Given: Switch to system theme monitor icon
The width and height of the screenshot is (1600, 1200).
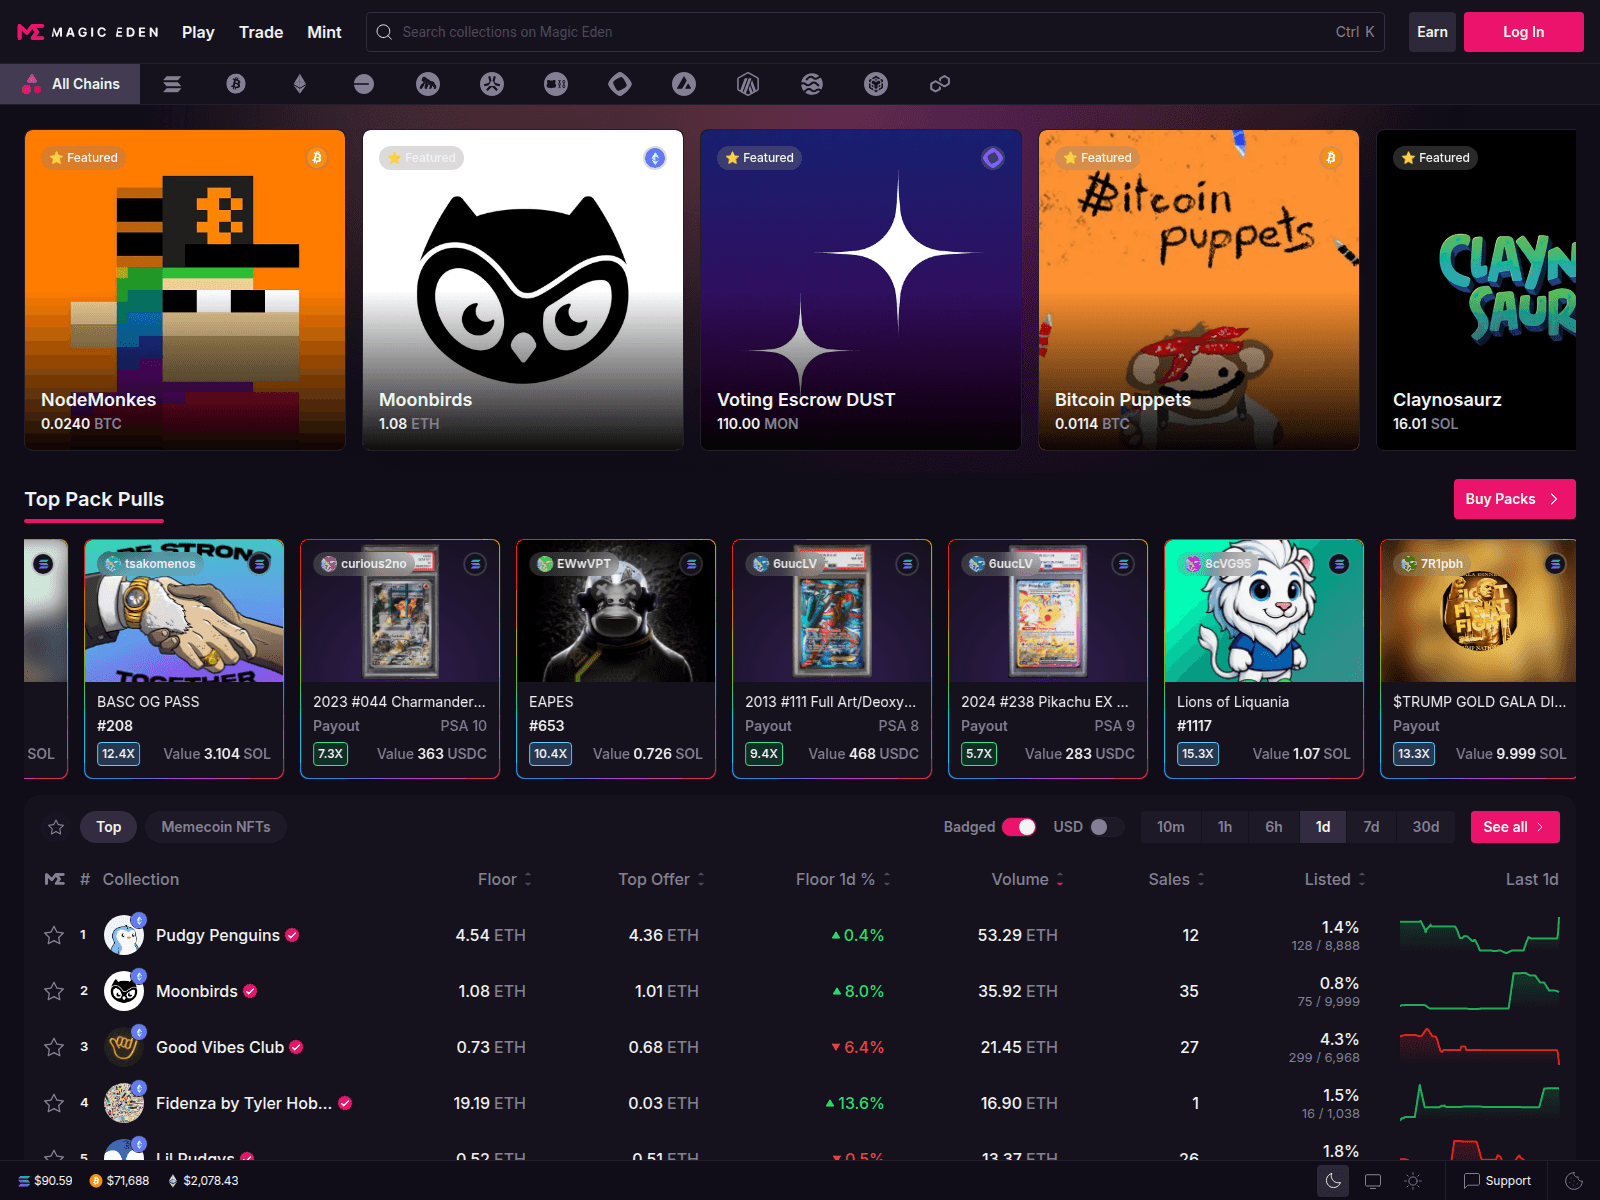Looking at the screenshot, I should pos(1373,1181).
